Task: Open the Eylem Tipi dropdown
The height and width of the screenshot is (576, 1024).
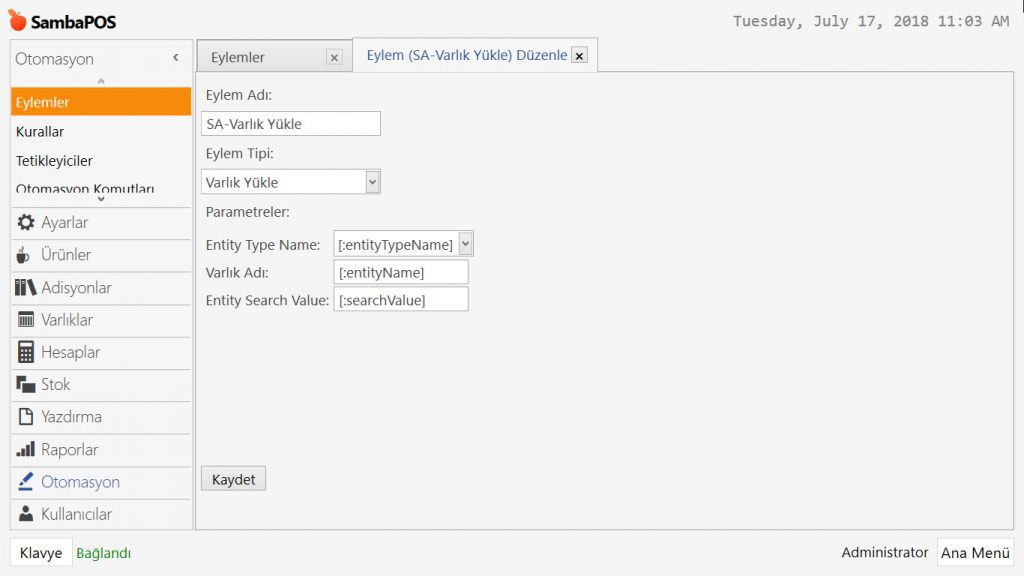Action: tap(372, 182)
